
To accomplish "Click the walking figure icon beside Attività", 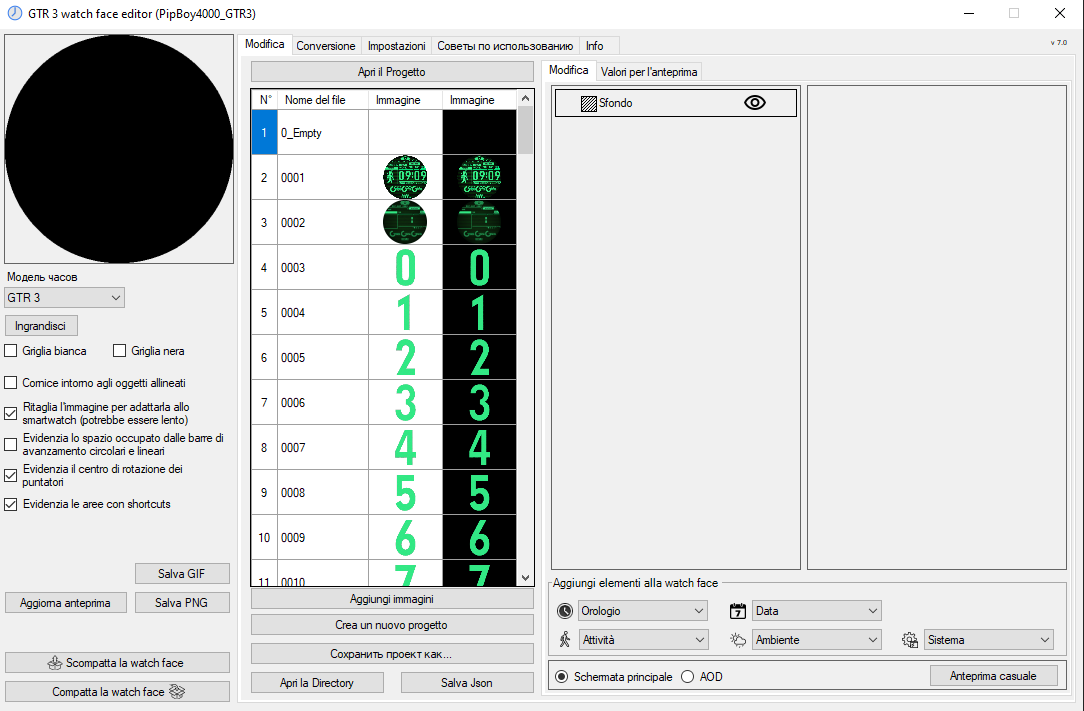I will 565,640.
